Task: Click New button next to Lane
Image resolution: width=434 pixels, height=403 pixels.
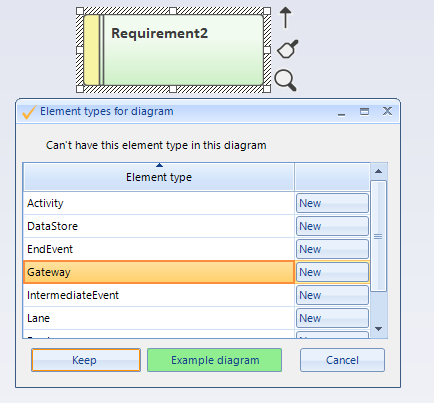Action: [332, 318]
